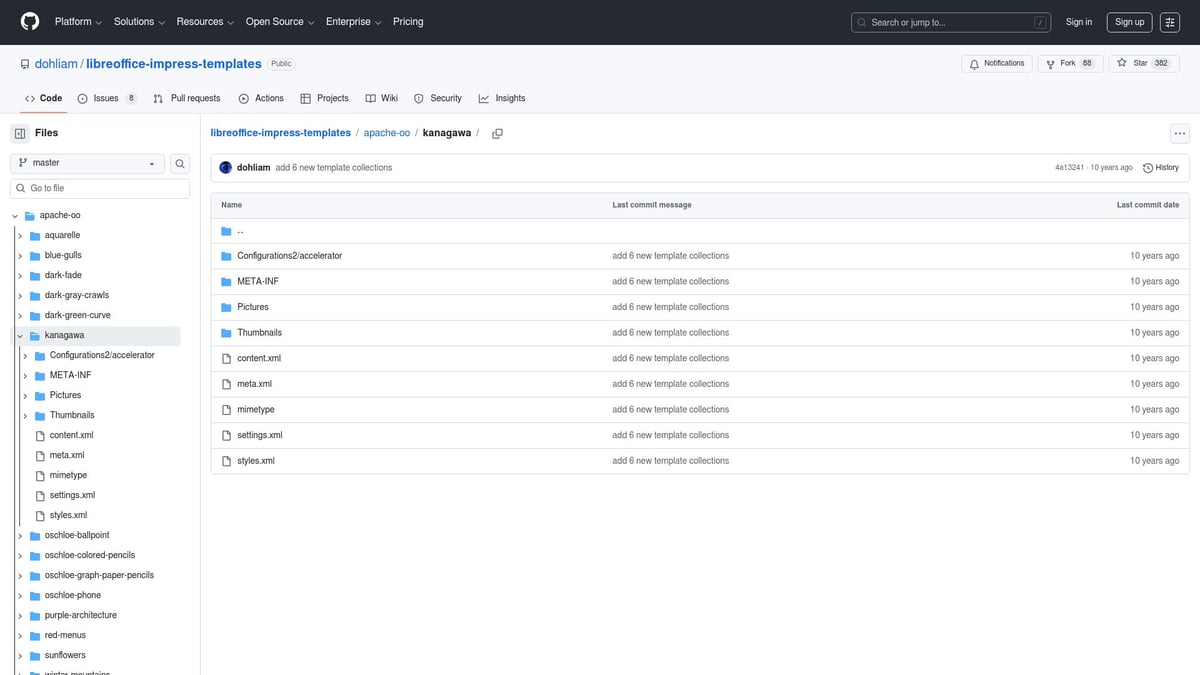Click the file icon for content.xml in table
Screen dimensions: 1200x675
(226, 358)
